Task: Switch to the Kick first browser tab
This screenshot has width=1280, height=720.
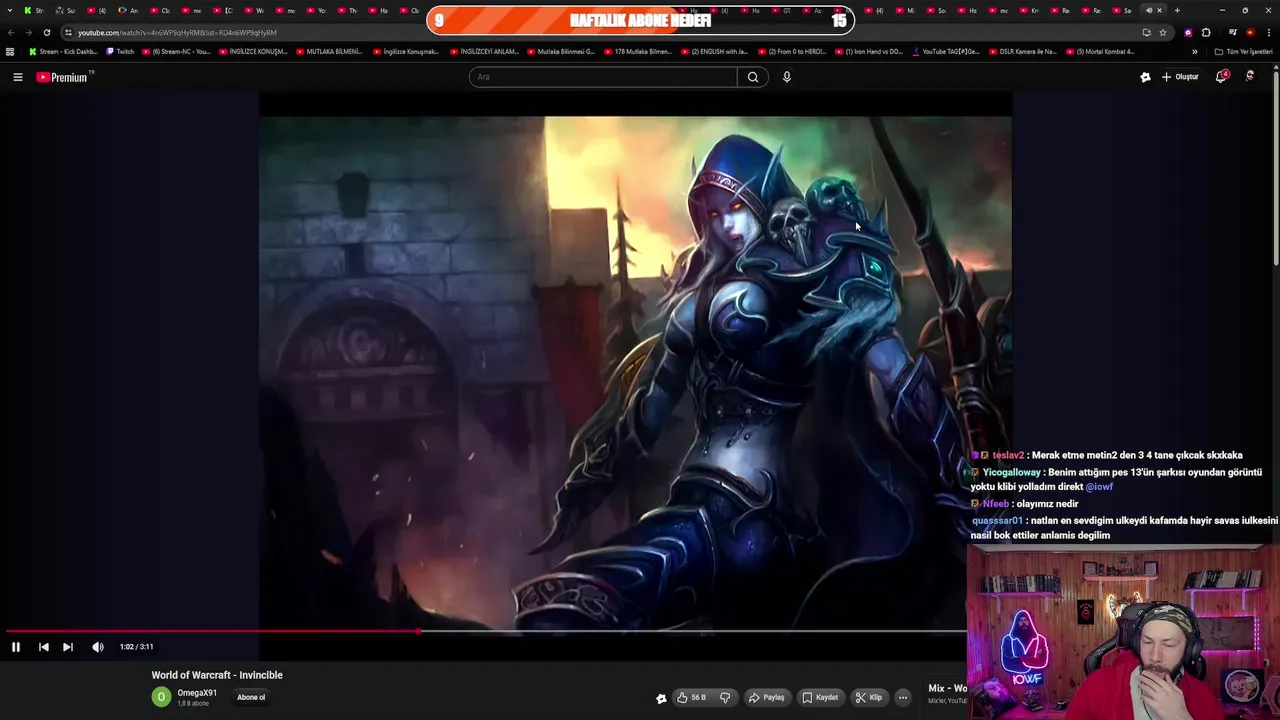Action: pyautogui.click(x=33, y=10)
